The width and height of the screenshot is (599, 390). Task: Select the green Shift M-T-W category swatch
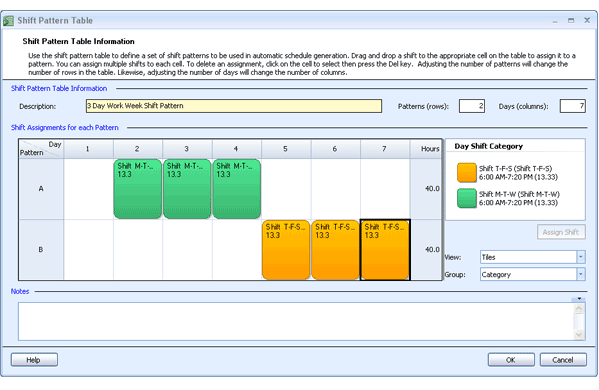(466, 198)
